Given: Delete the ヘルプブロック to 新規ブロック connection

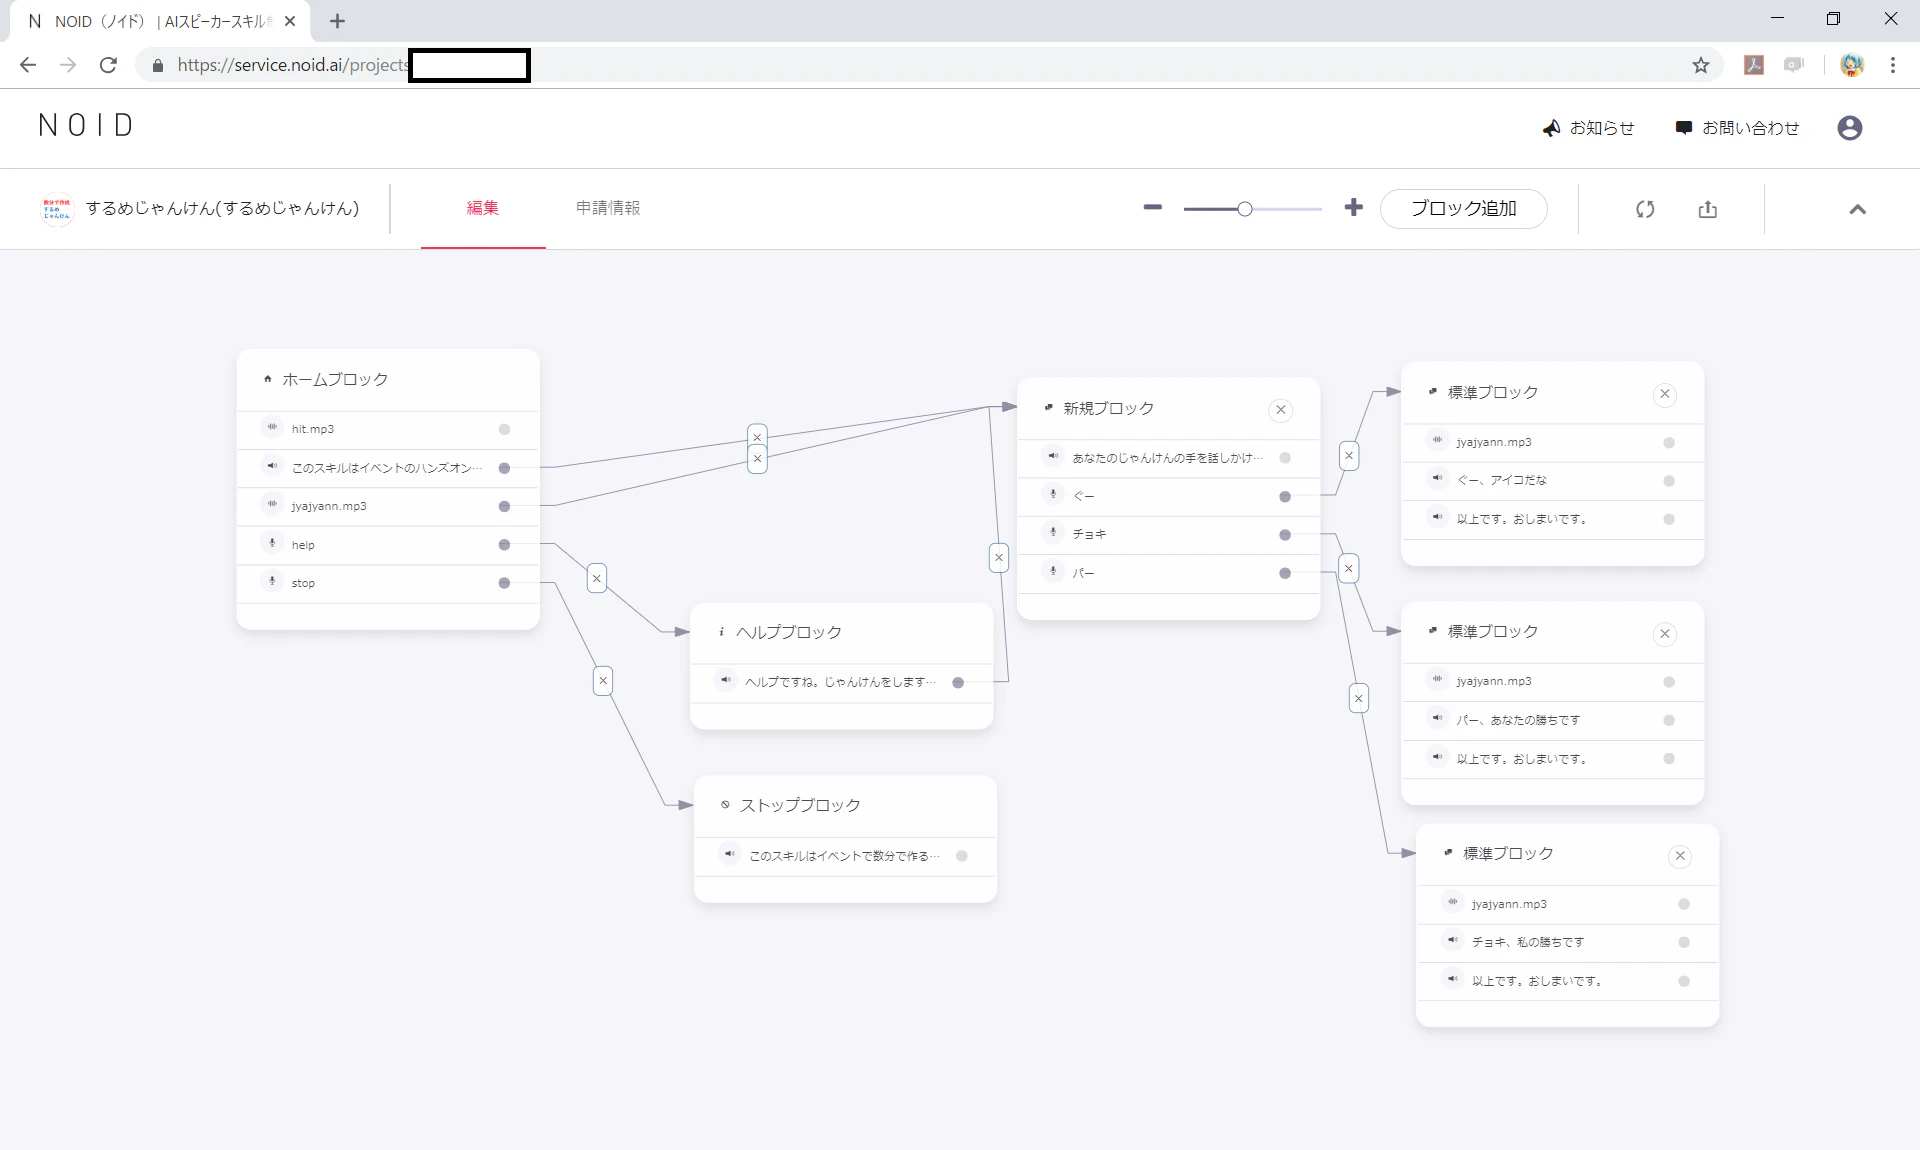Looking at the screenshot, I should click(x=999, y=558).
